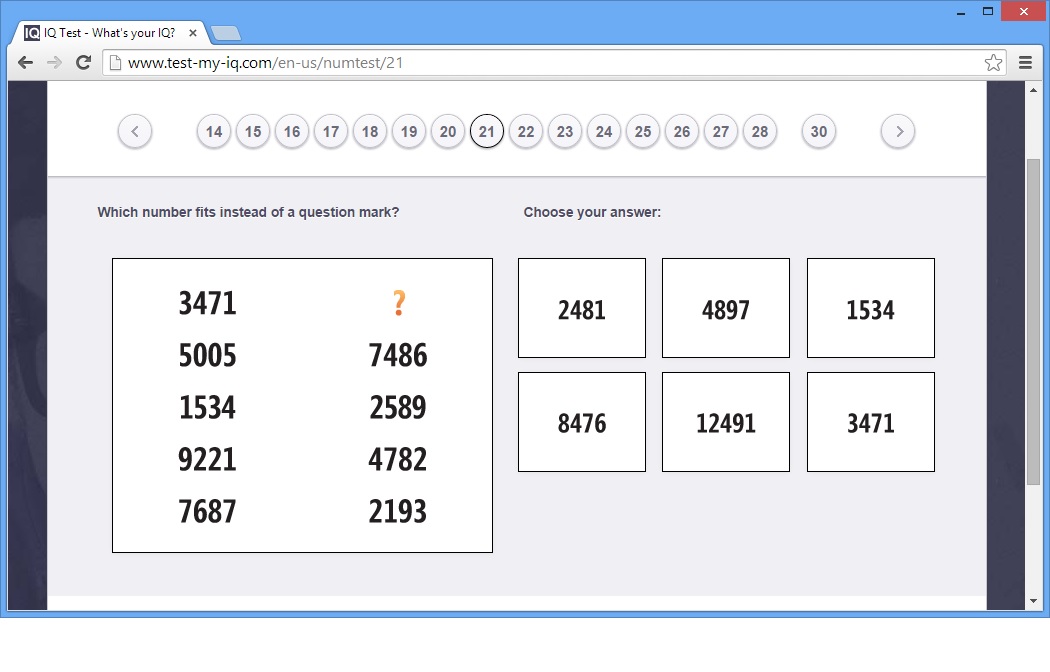The width and height of the screenshot is (1050, 672).
Task: Go to previous questions with left chevron
Action: pyautogui.click(x=135, y=131)
